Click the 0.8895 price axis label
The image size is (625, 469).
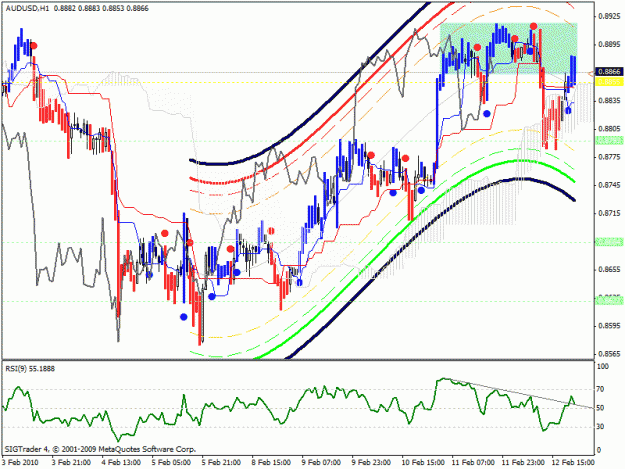(x=610, y=44)
